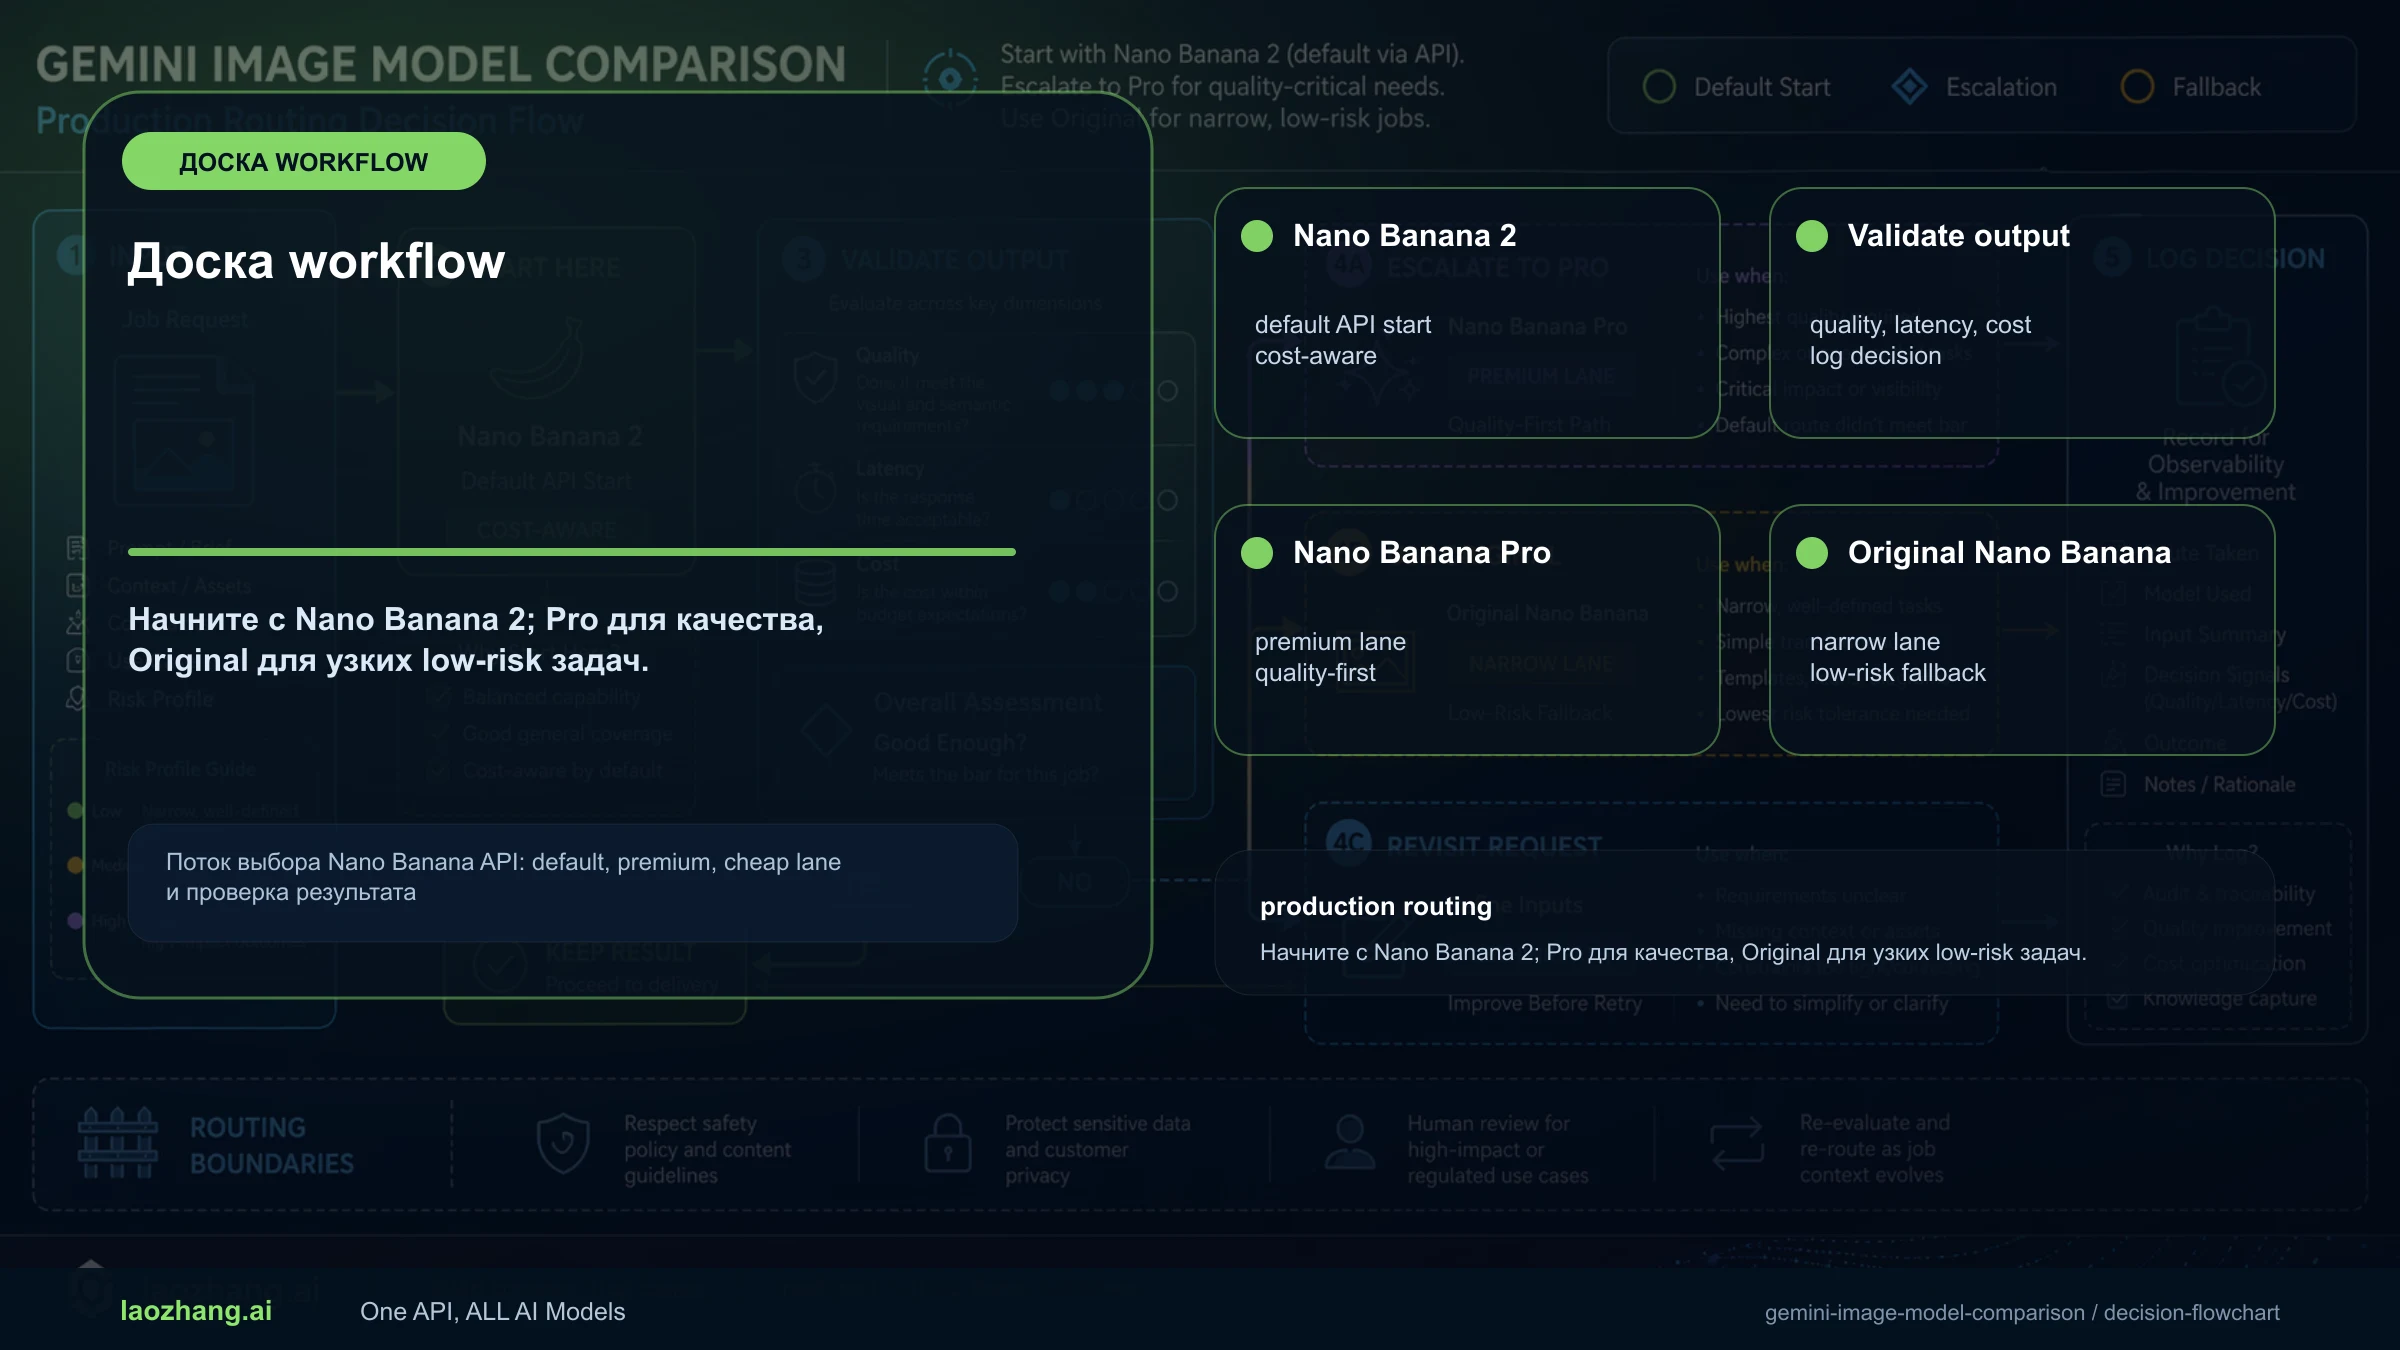Click the green ДОСКА WORKFLOW pill badge
This screenshot has height=1350, width=2400.
point(304,162)
